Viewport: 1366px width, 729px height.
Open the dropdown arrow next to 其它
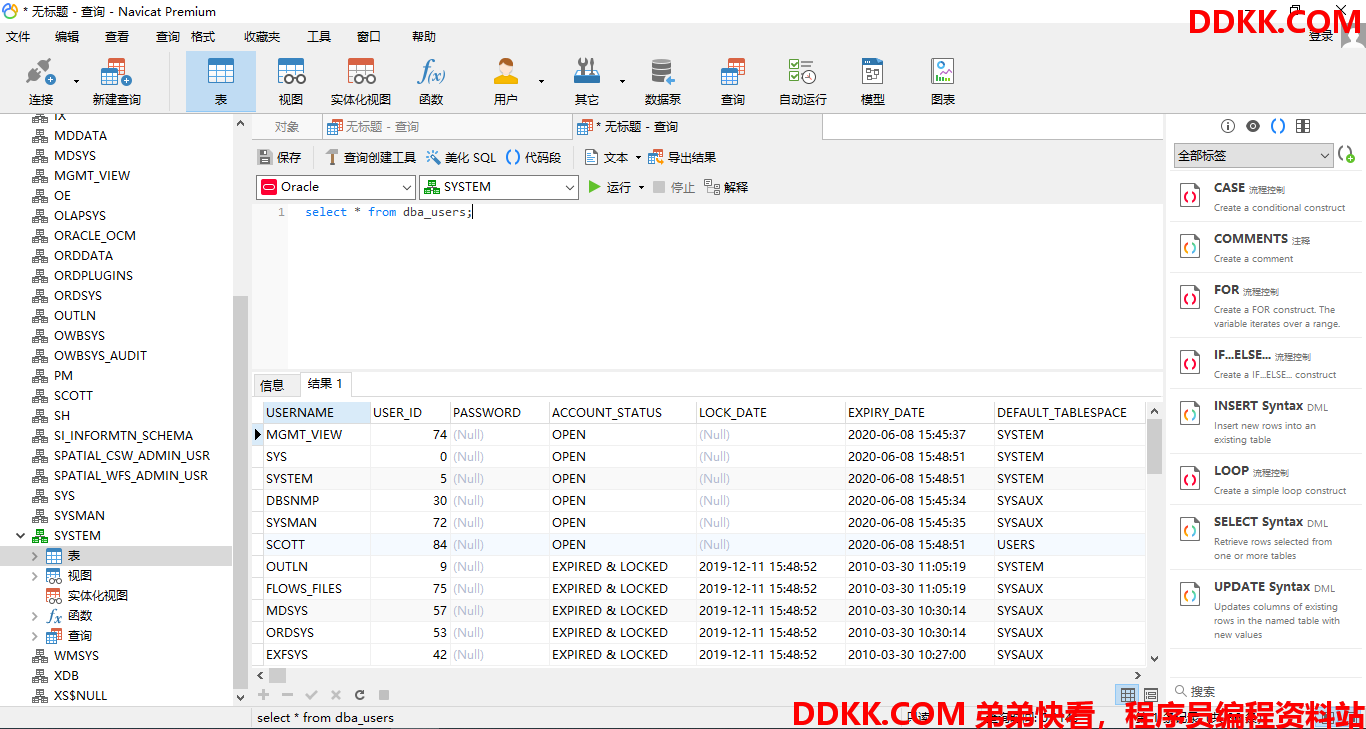tap(622, 81)
